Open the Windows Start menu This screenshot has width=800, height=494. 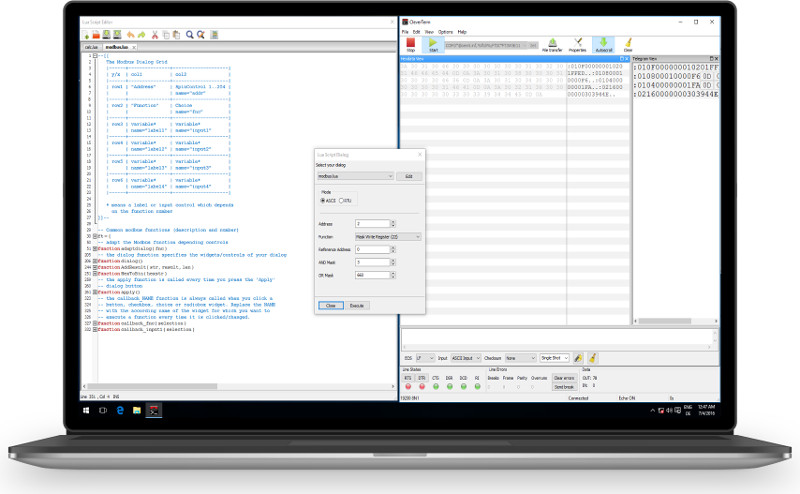86,410
